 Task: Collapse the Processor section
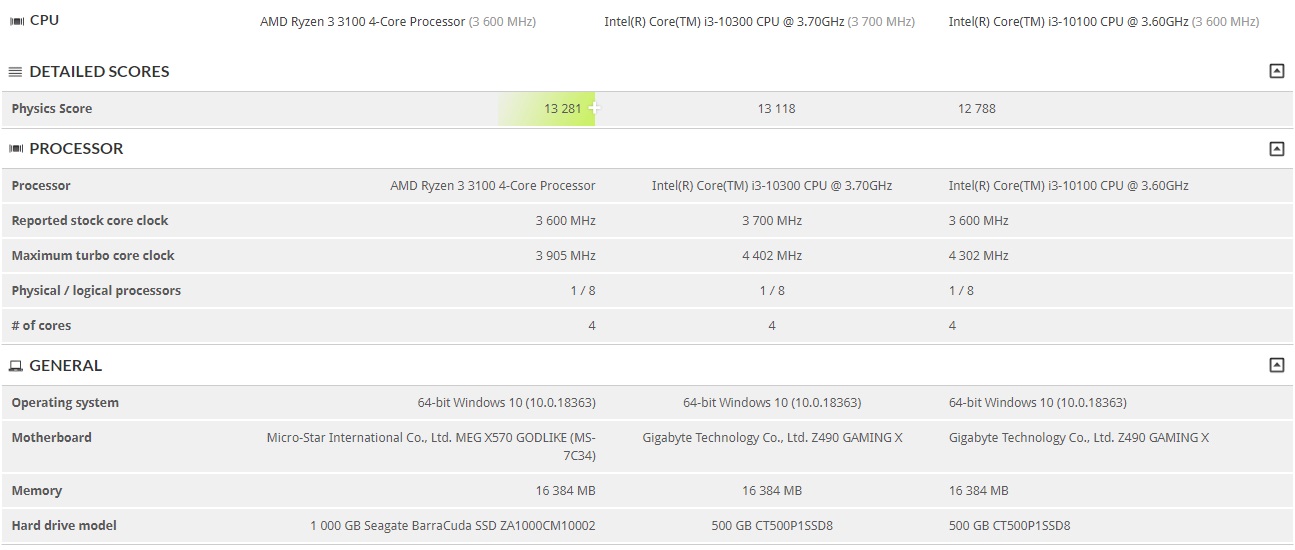point(1276,149)
